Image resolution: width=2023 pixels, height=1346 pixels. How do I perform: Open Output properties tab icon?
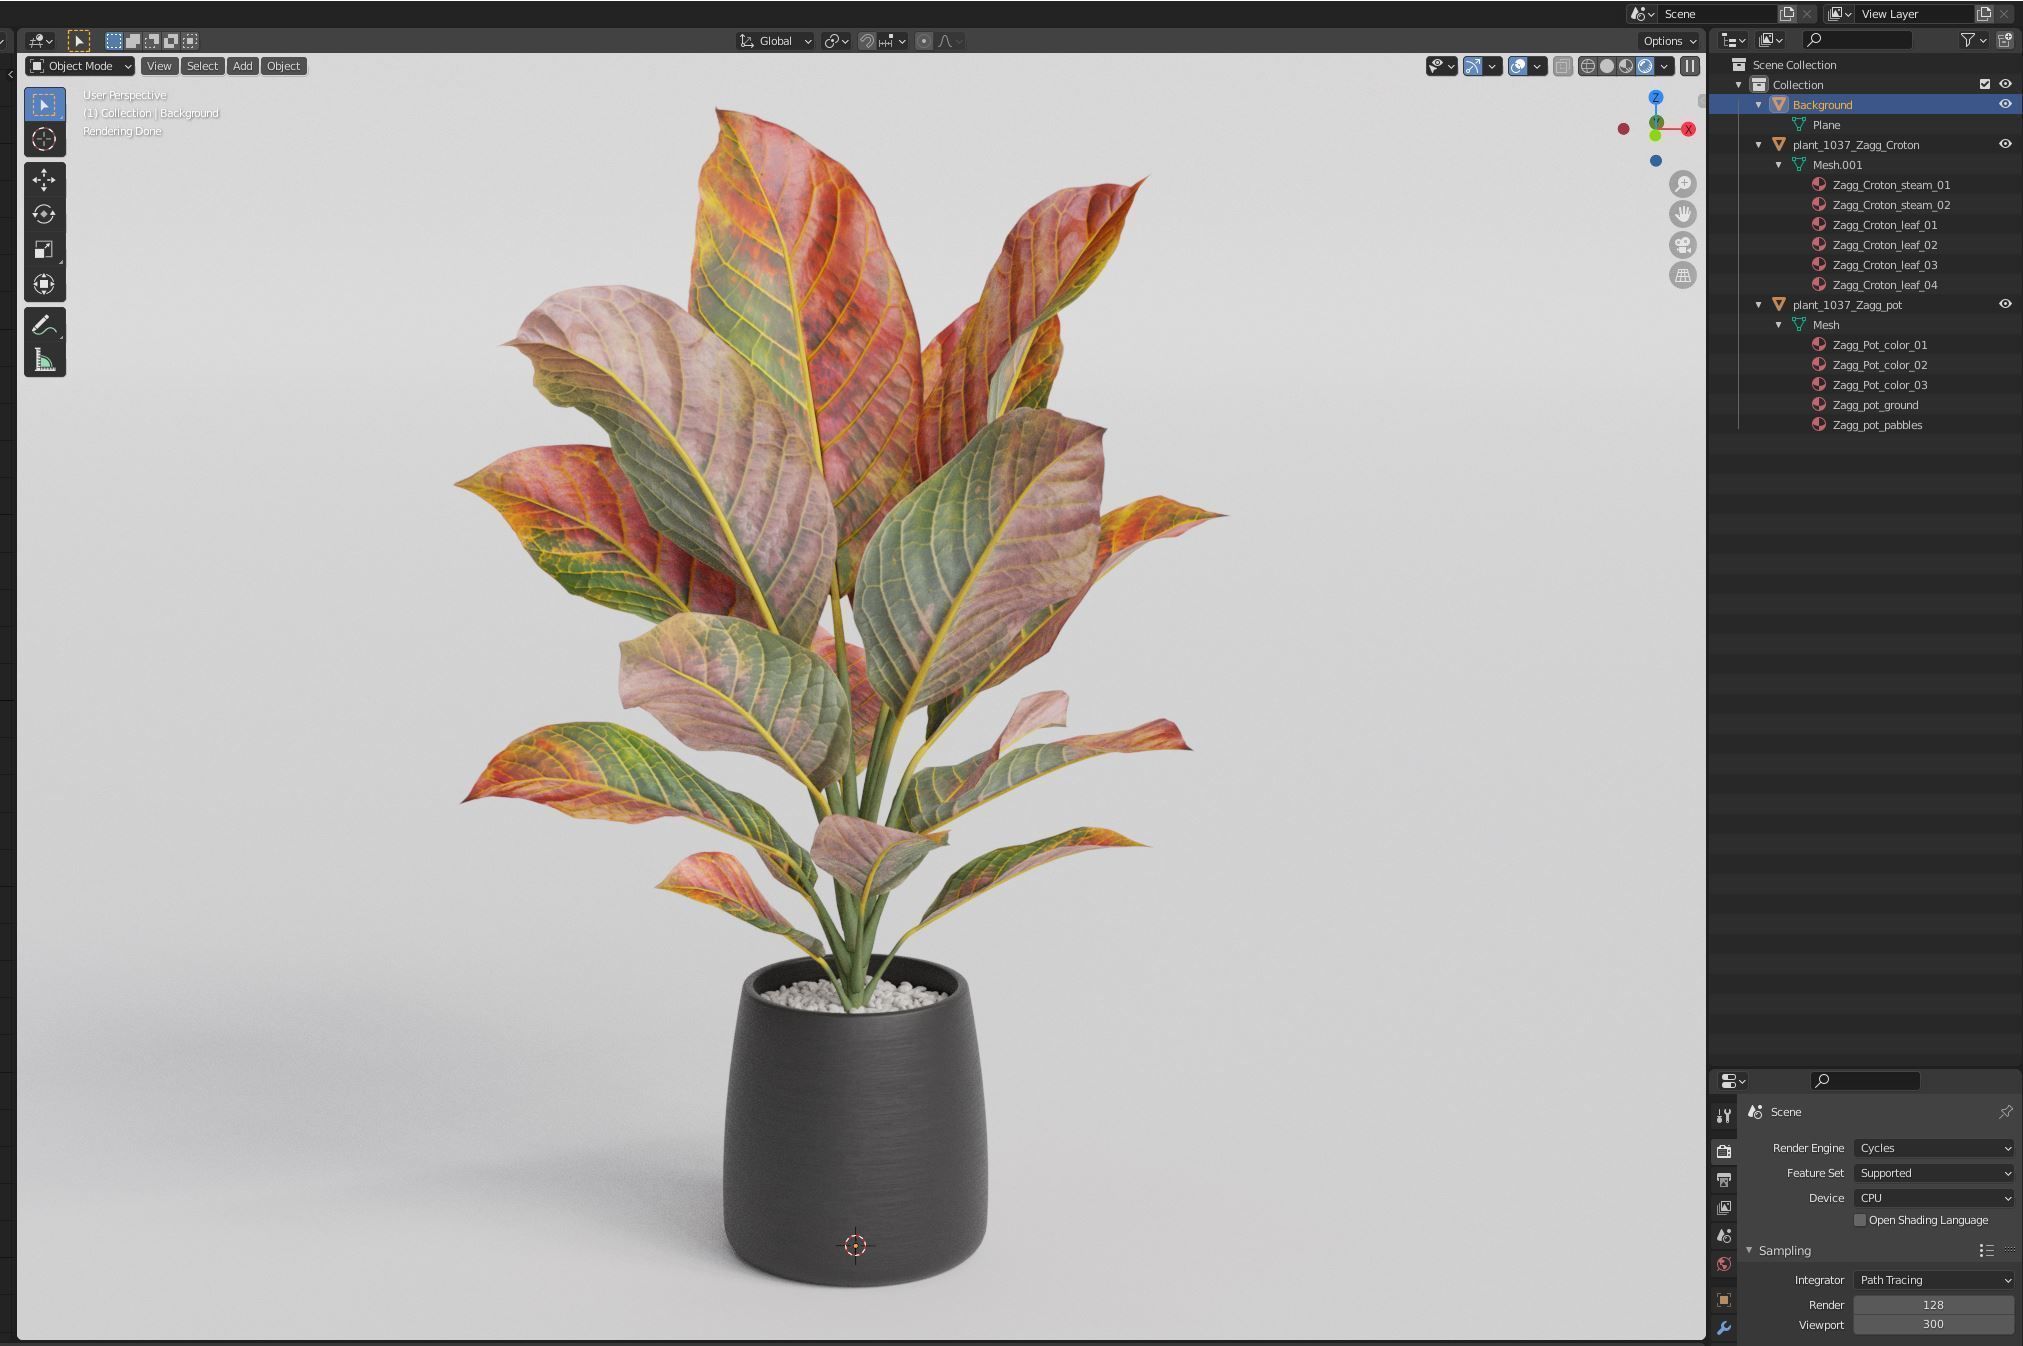click(1724, 1180)
